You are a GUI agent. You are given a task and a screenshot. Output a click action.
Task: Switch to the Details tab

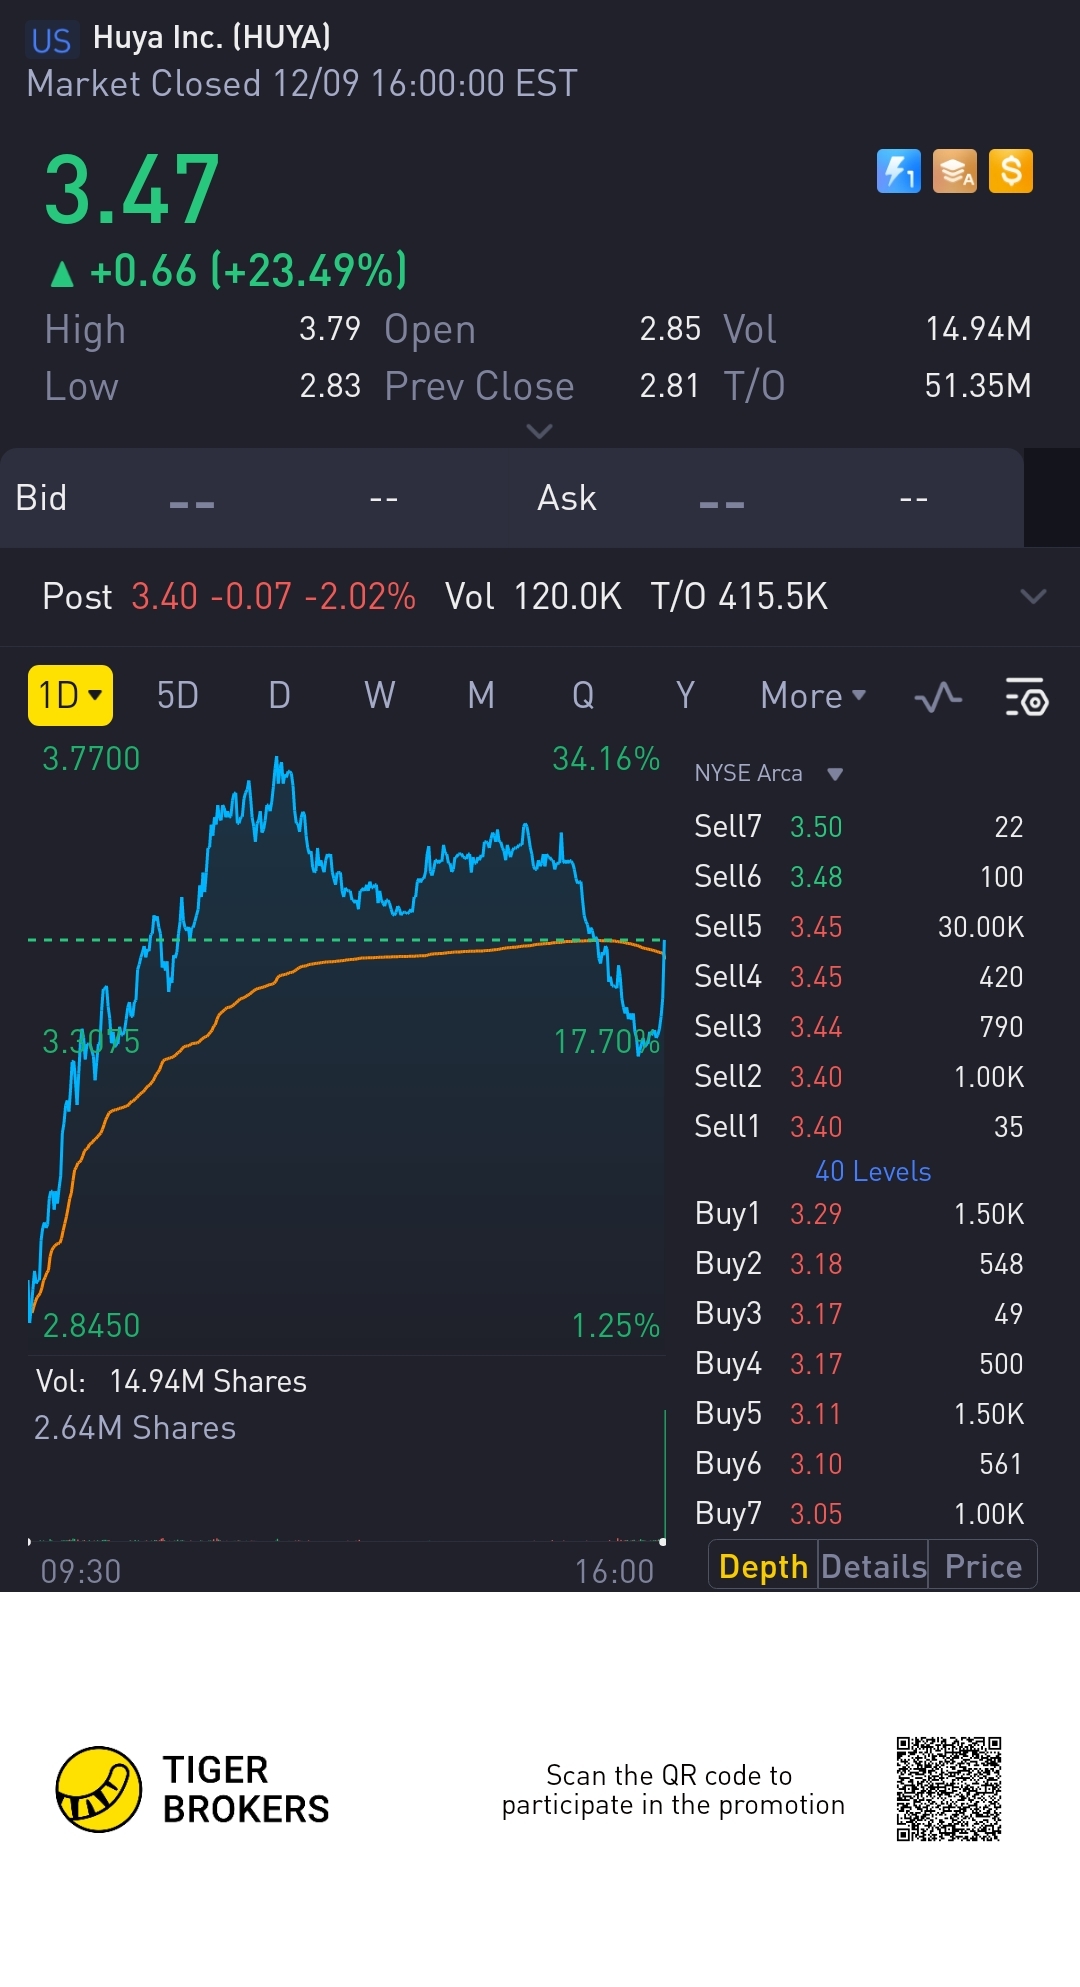[873, 1566]
